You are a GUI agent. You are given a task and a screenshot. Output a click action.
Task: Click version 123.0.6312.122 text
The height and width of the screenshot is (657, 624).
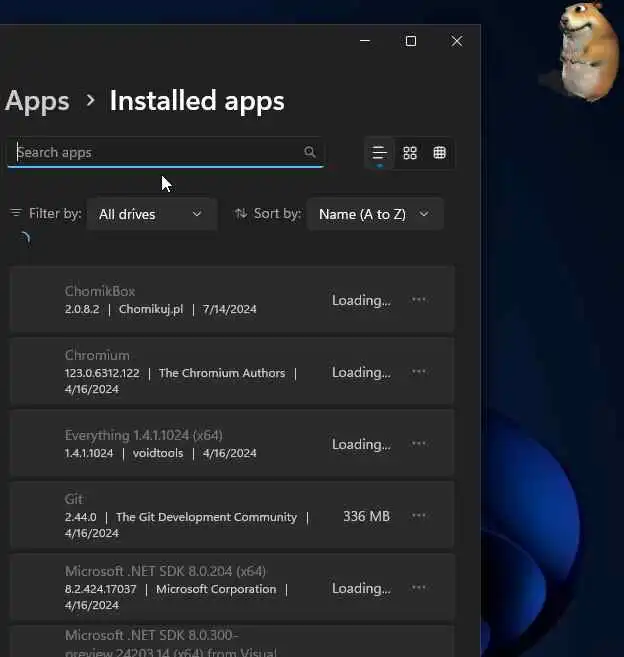point(102,373)
